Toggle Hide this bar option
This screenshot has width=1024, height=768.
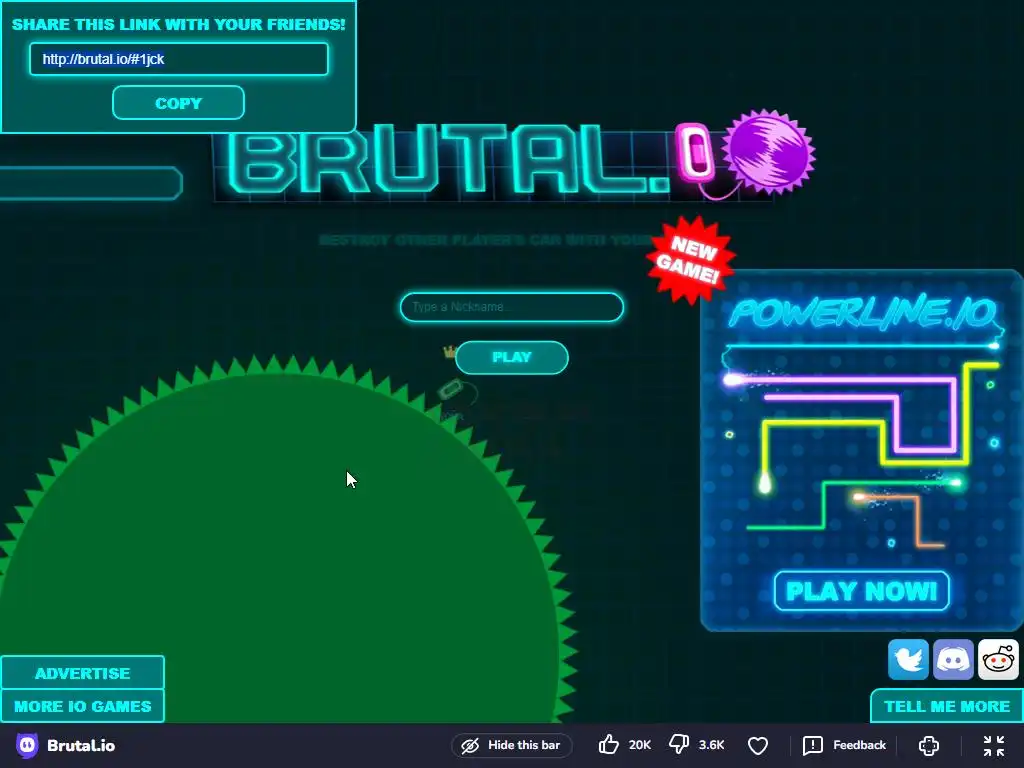[511, 745]
